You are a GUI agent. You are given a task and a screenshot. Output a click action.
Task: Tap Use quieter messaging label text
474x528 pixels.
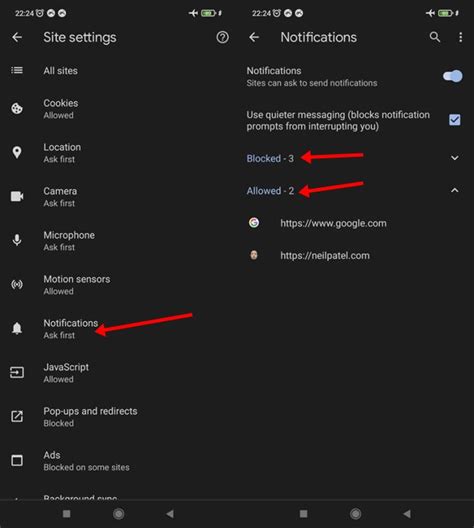coord(338,120)
